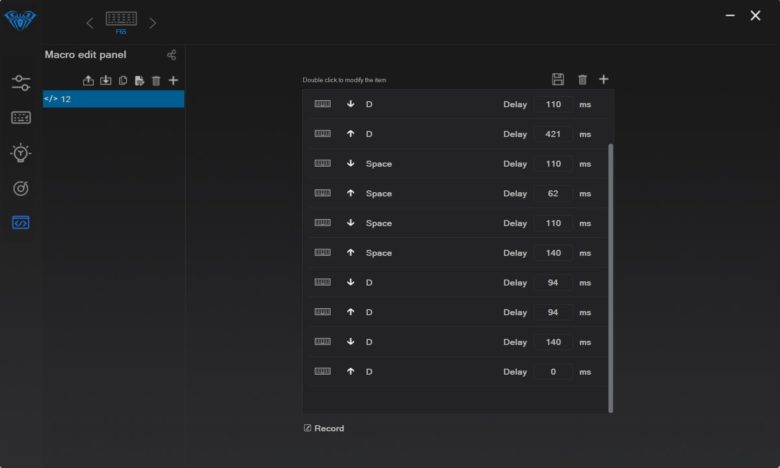Click the action list scrollbar
The width and height of the screenshot is (780, 468).
click(x=610, y=278)
